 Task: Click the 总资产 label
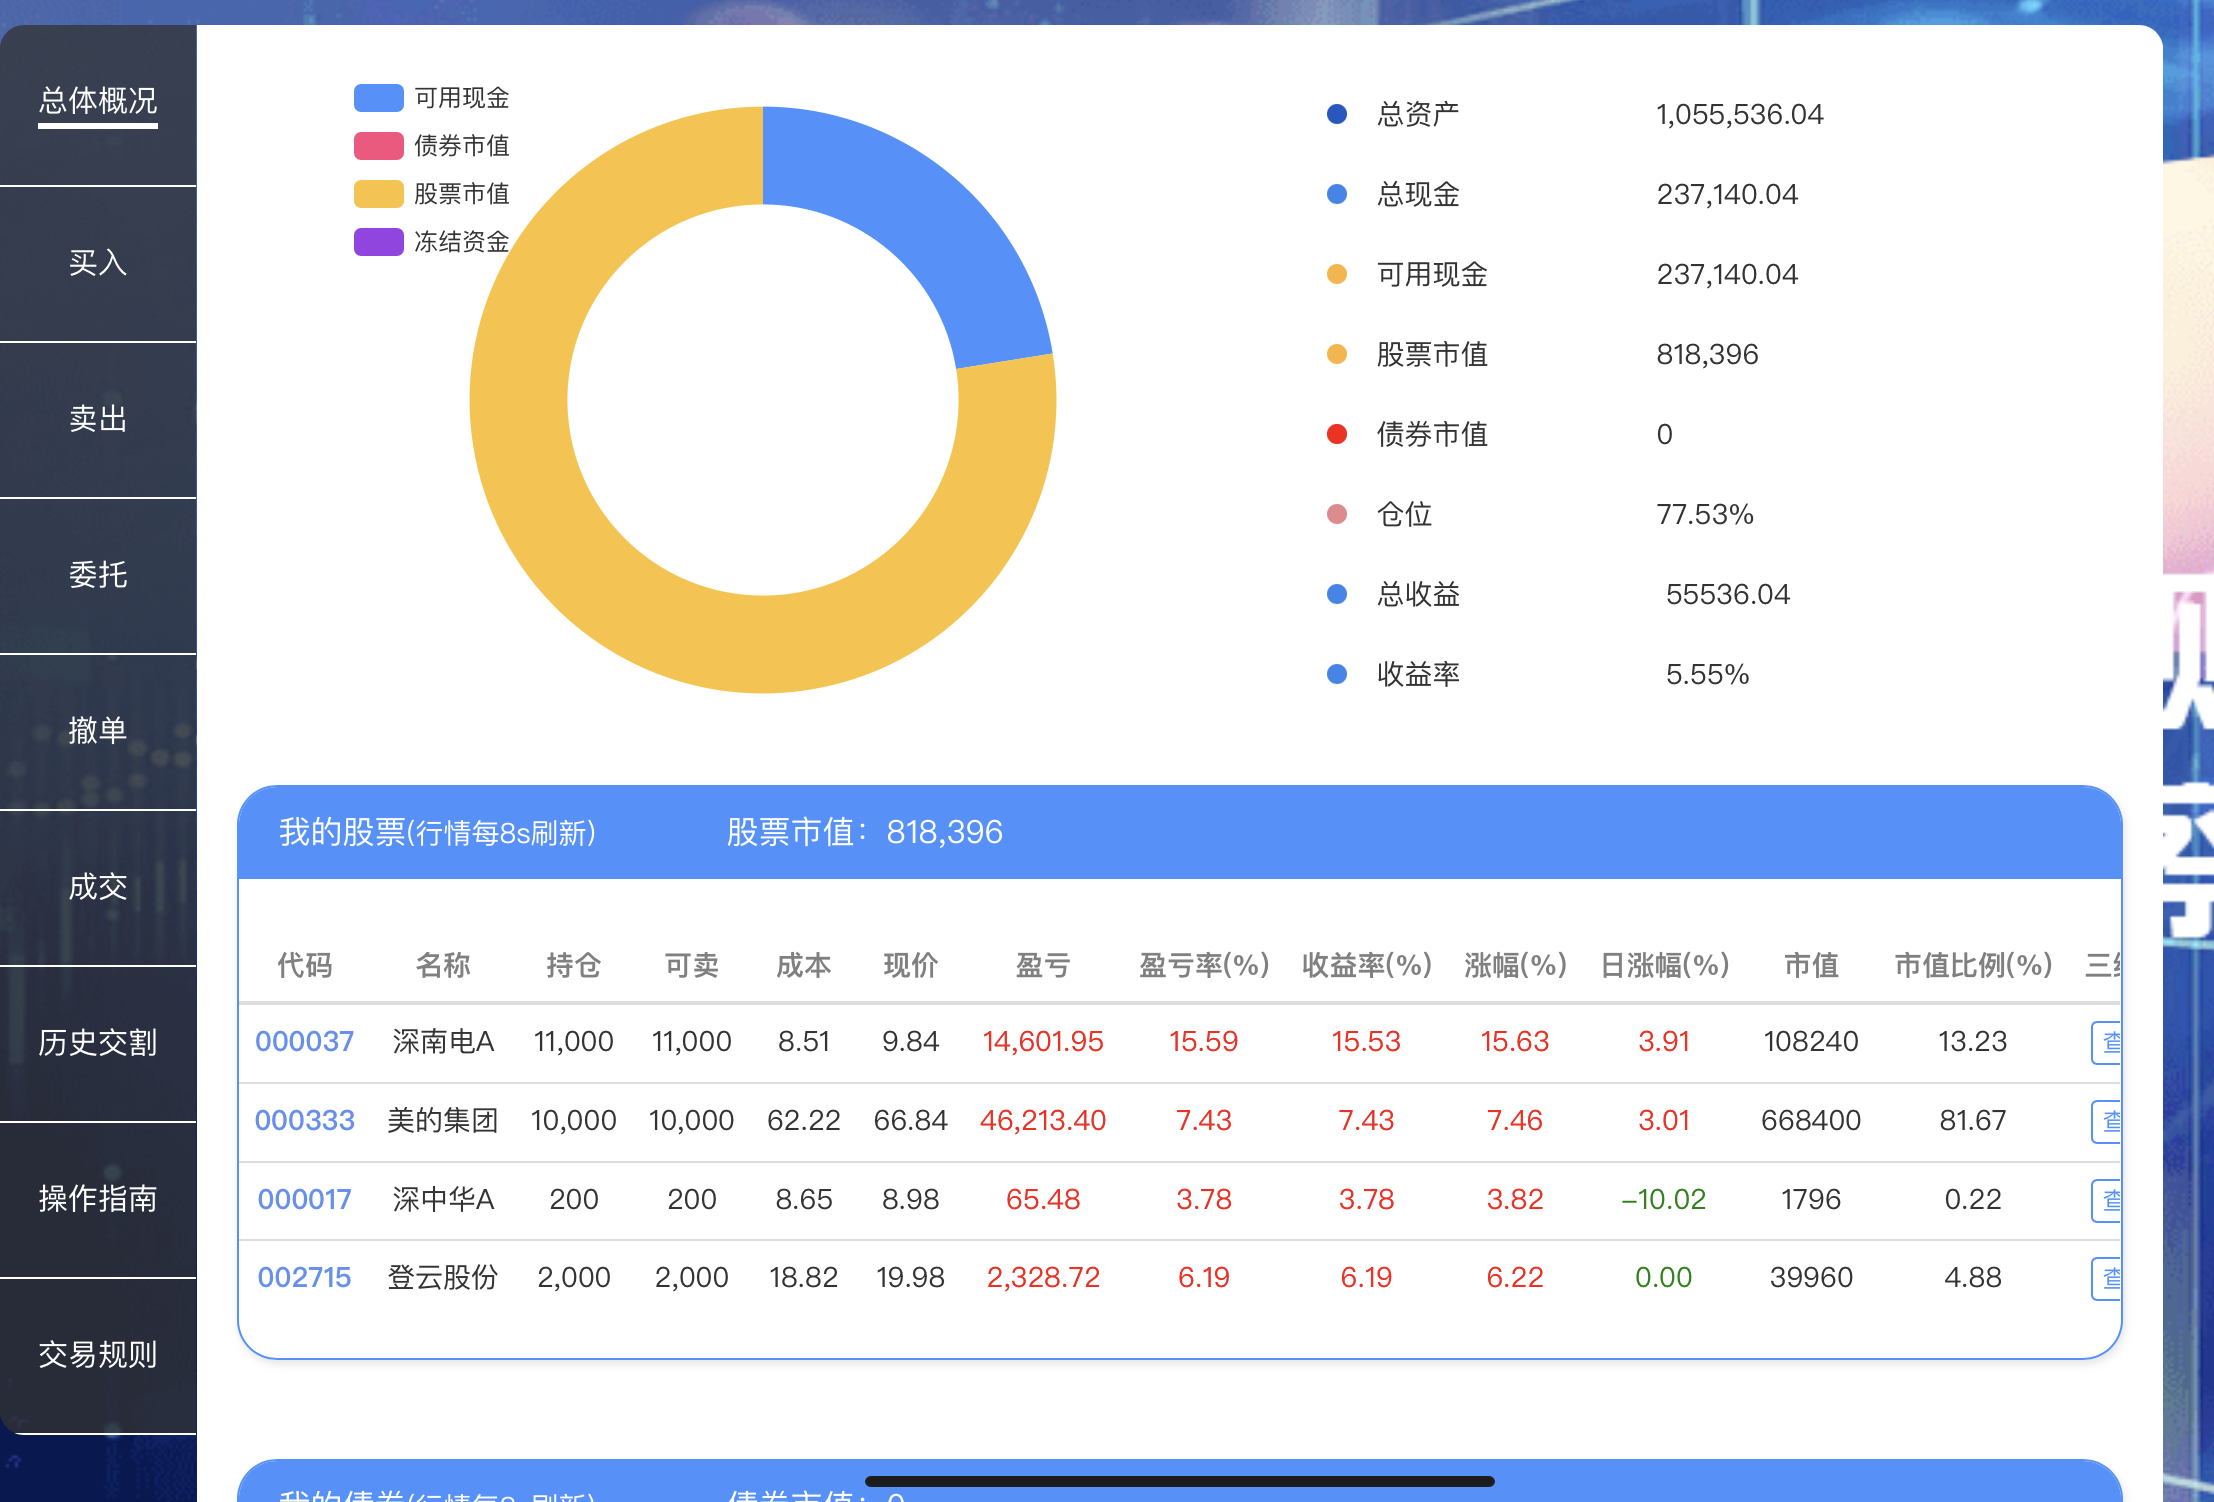pyautogui.click(x=1418, y=115)
